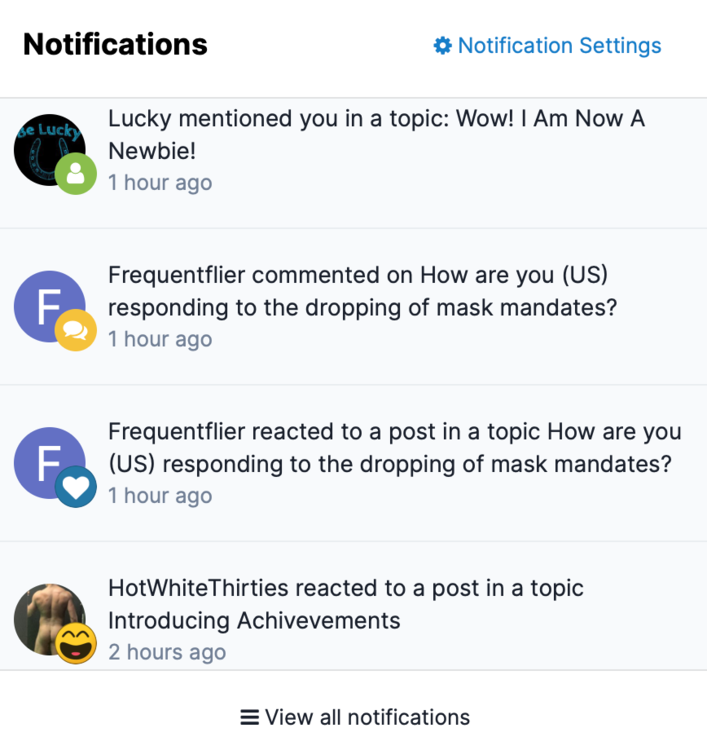Click the '1 hour ago' timestamp under Frequentflier's comment
The image size is (707, 750).
pos(160,339)
